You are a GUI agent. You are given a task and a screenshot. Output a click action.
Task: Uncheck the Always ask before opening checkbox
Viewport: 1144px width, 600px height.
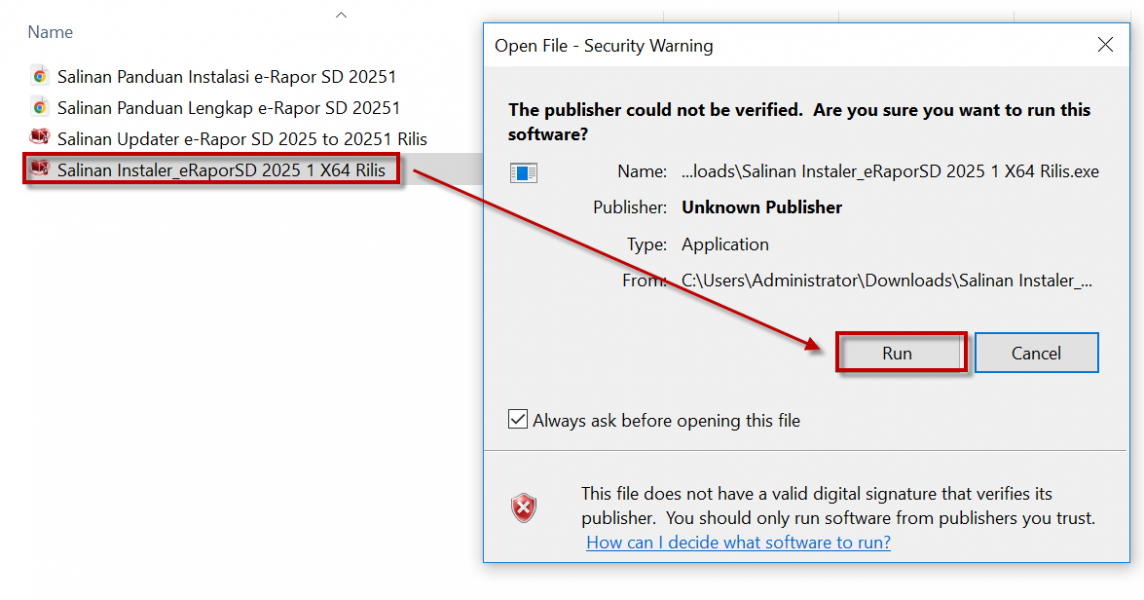518,420
